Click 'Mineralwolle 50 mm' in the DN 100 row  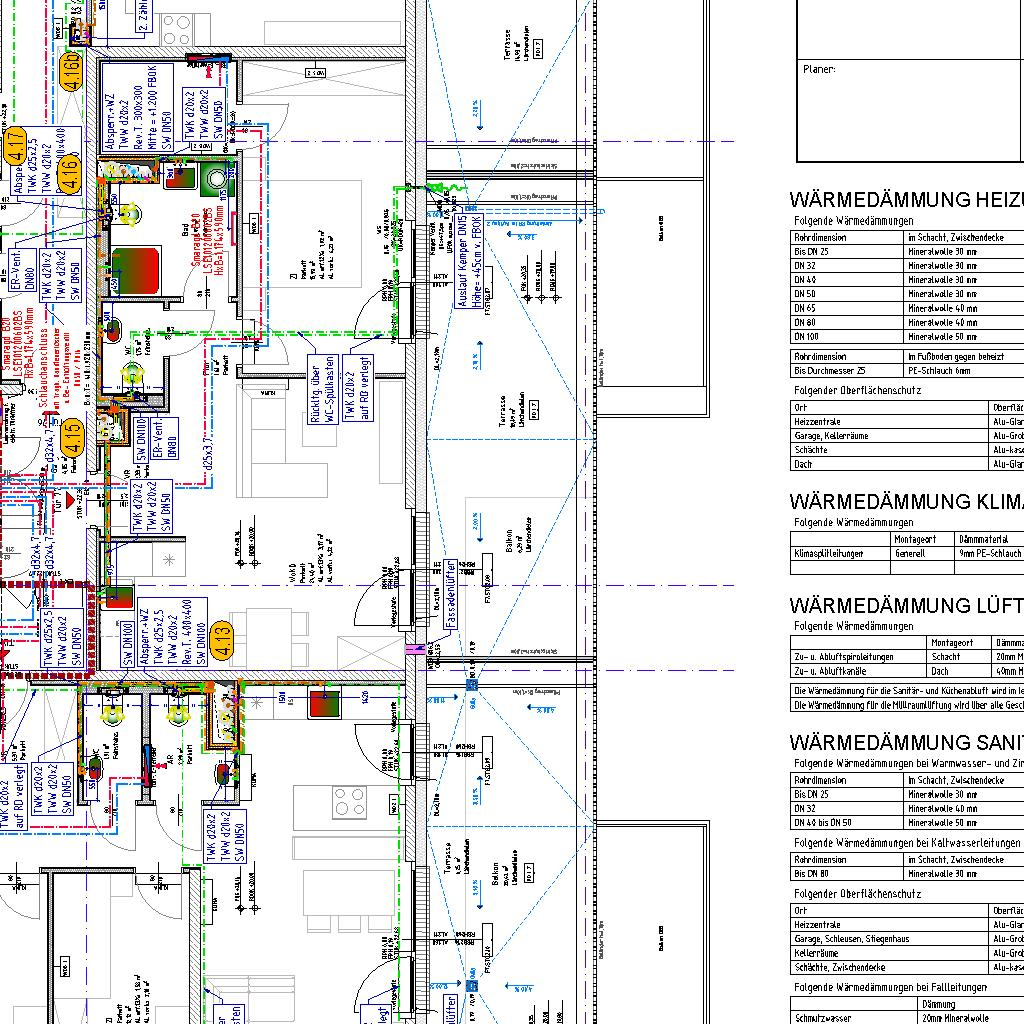point(942,337)
